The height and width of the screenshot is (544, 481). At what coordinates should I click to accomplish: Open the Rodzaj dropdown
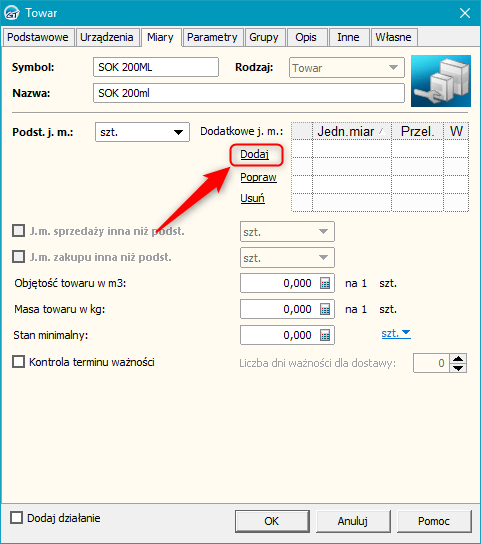pos(347,68)
